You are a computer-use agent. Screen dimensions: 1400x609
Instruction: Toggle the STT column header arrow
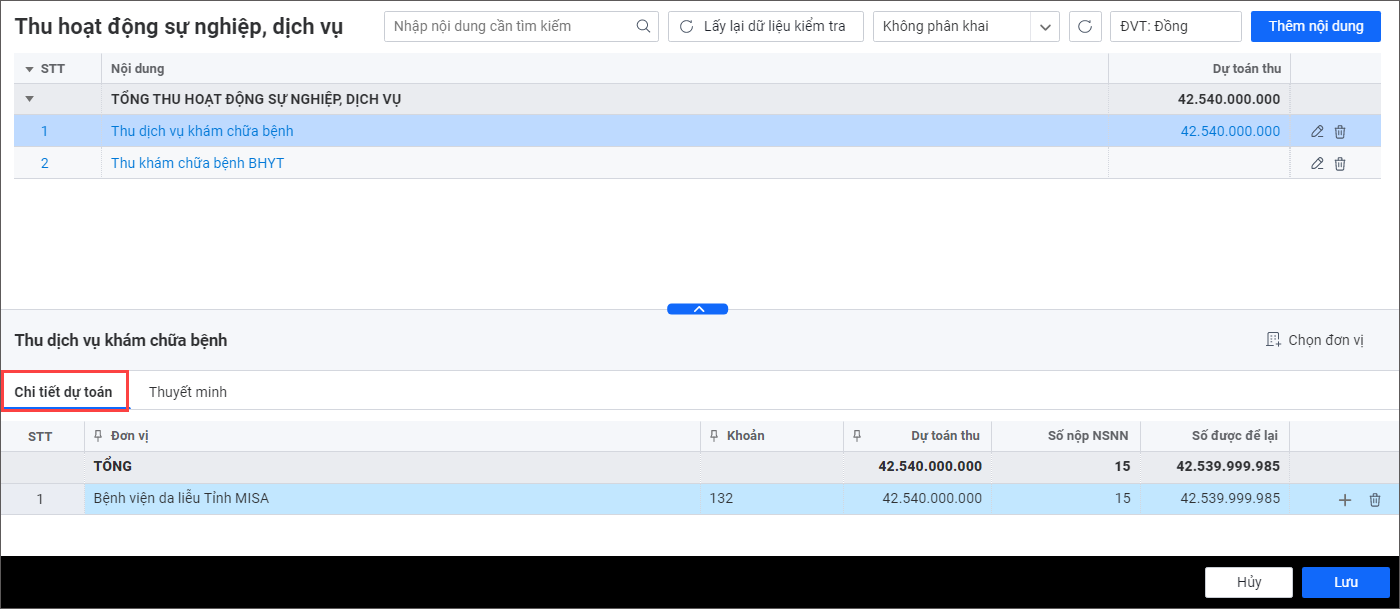[29, 69]
